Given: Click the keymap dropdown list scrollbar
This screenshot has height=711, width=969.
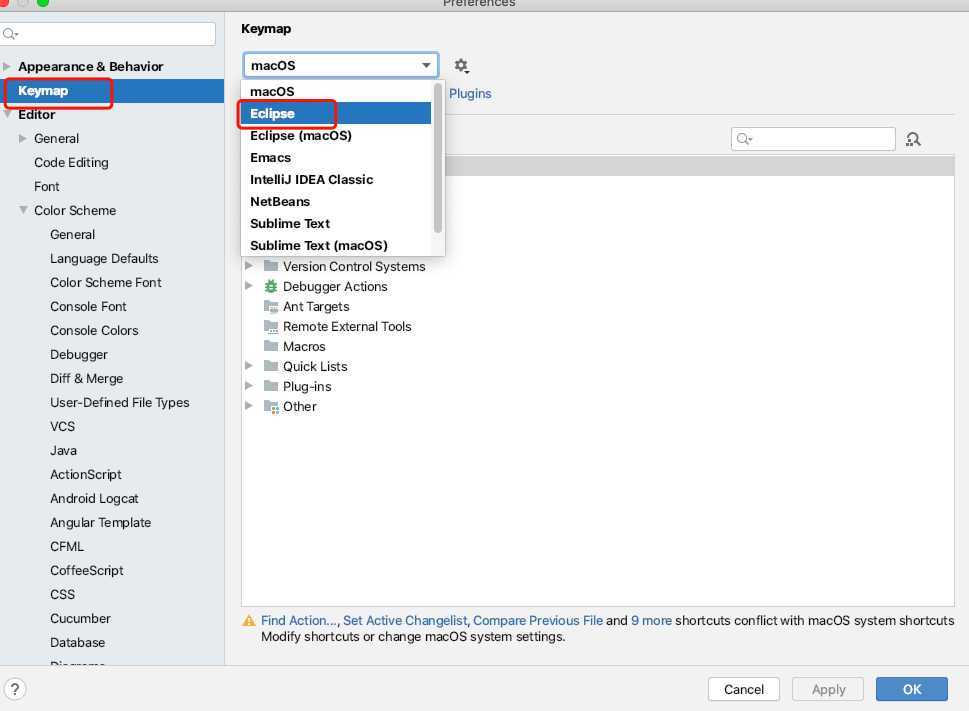Looking at the screenshot, I should coord(438,158).
